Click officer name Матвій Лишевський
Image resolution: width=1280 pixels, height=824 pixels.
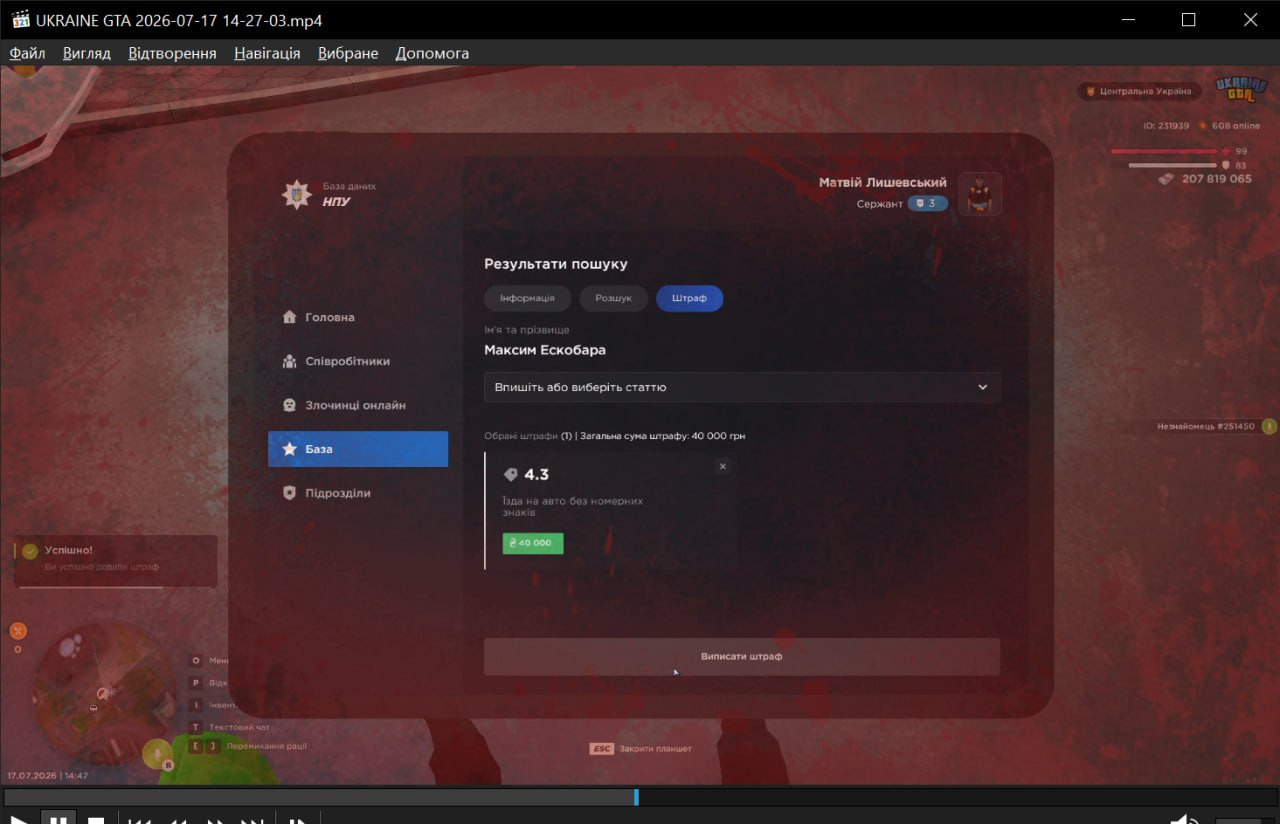(883, 182)
